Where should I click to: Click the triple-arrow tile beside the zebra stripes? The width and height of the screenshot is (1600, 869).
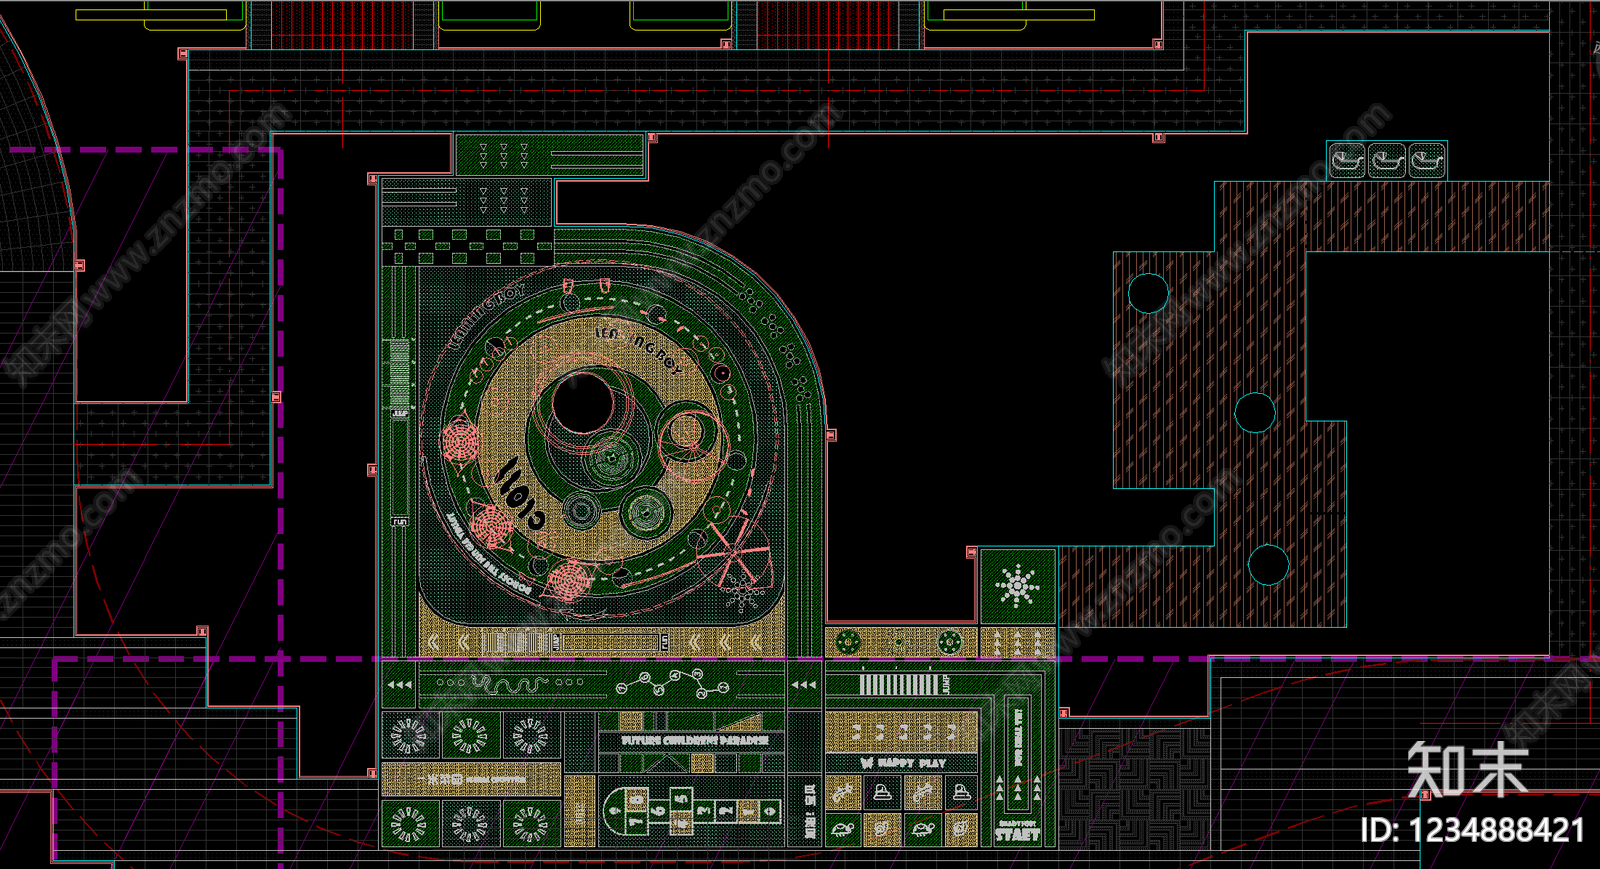(x=804, y=685)
